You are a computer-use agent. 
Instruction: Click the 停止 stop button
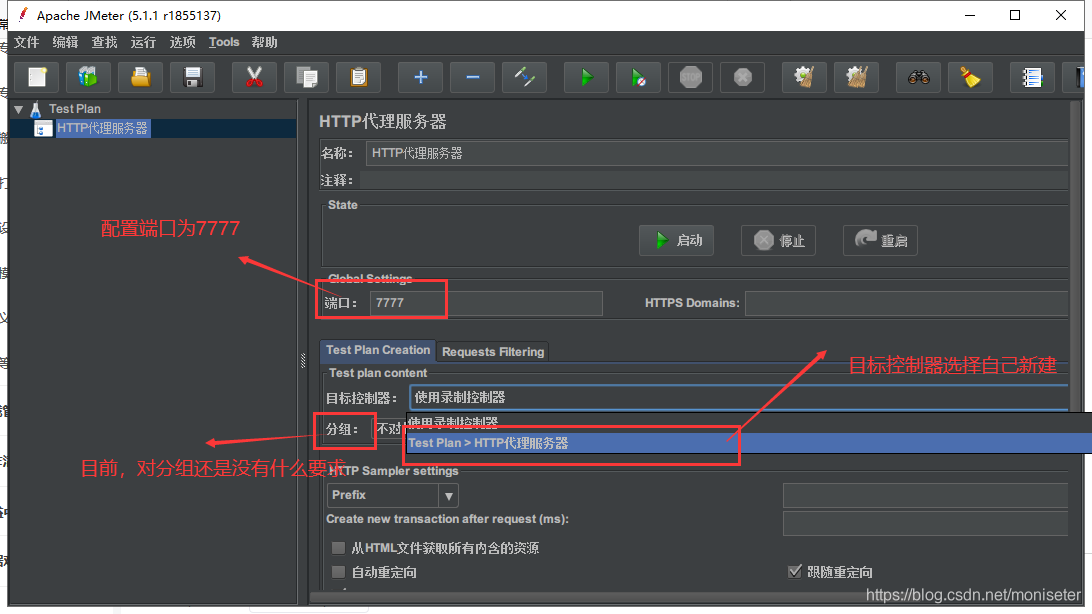[778, 240]
